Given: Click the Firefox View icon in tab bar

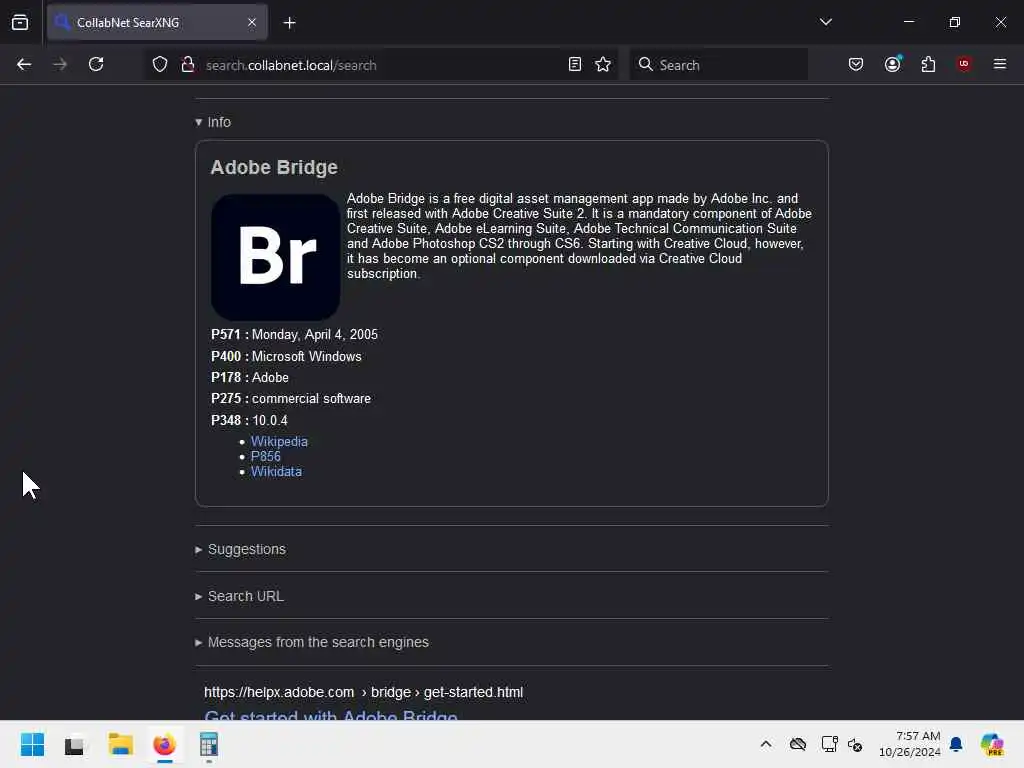Looking at the screenshot, I should tap(20, 23).
